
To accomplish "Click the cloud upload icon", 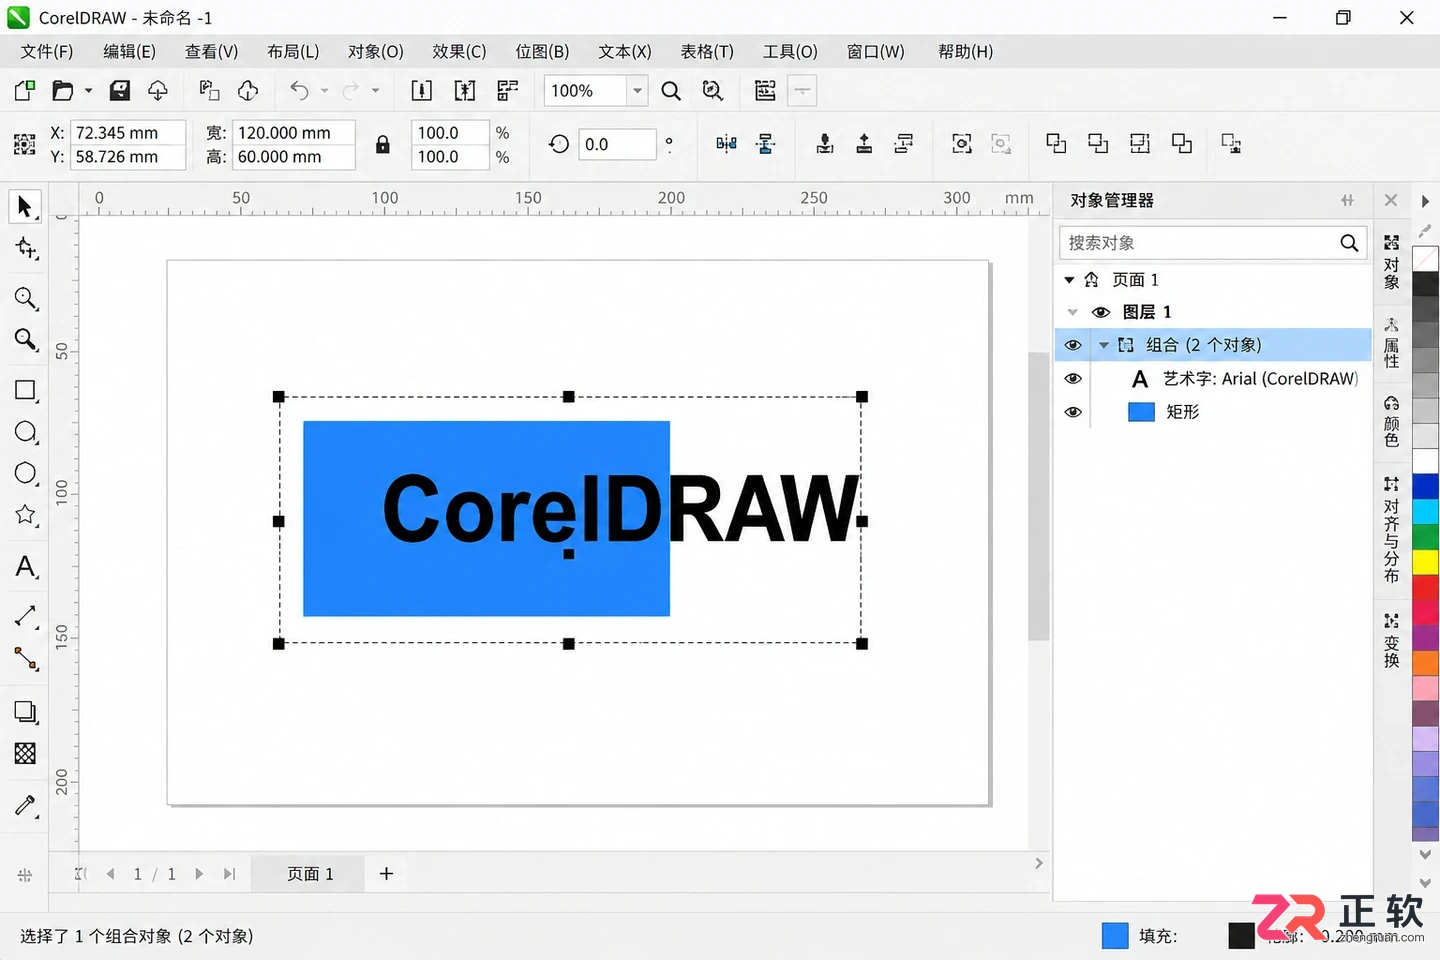I will click(158, 91).
